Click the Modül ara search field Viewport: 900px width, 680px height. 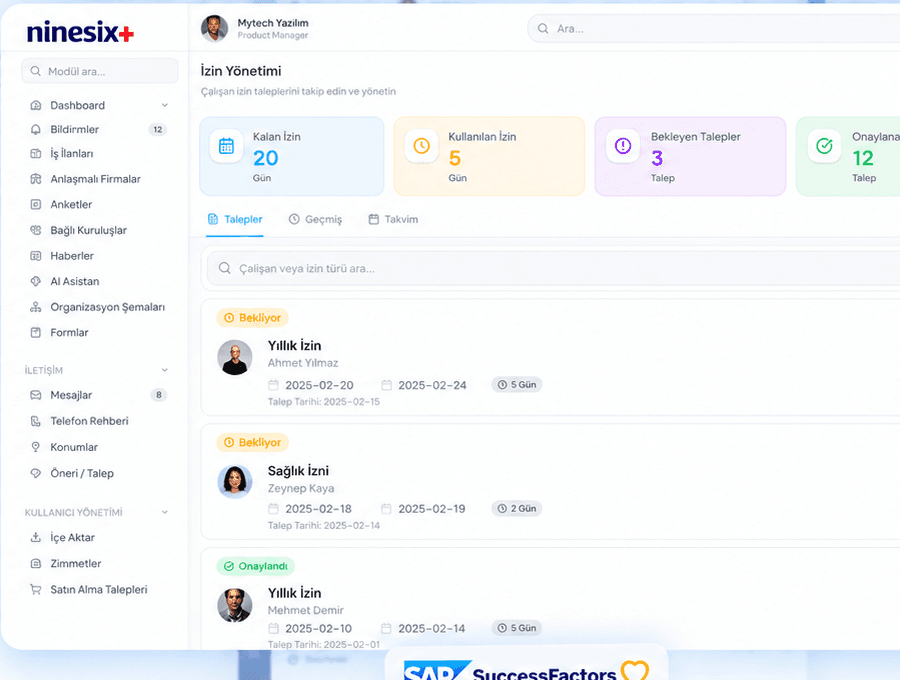coord(100,71)
